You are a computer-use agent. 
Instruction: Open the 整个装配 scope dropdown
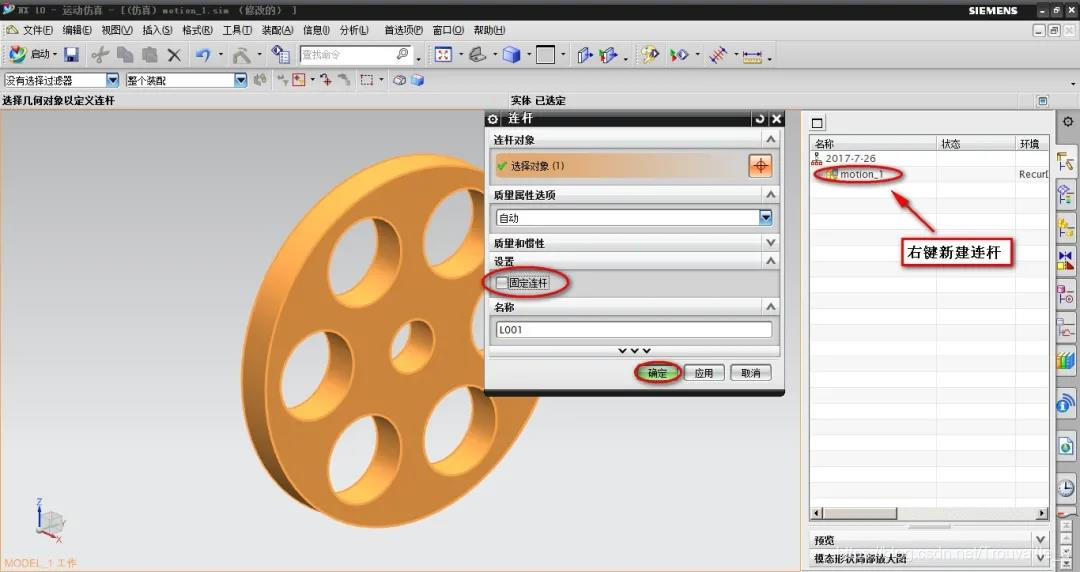240,80
